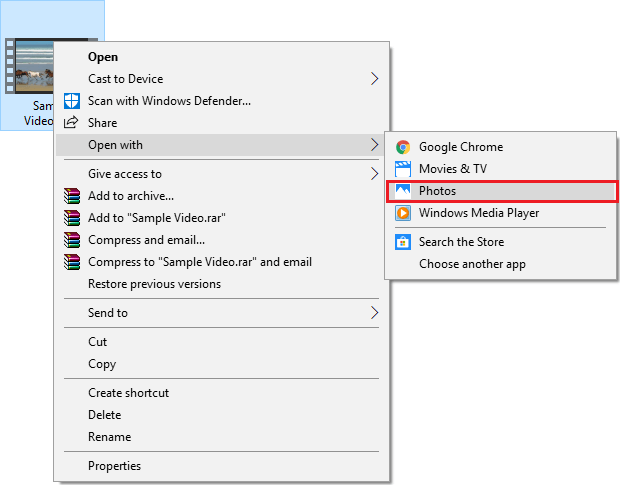Image resolution: width=620 pixels, height=485 pixels.
Task: Click the Windows Media Player icon
Action: tap(403, 213)
